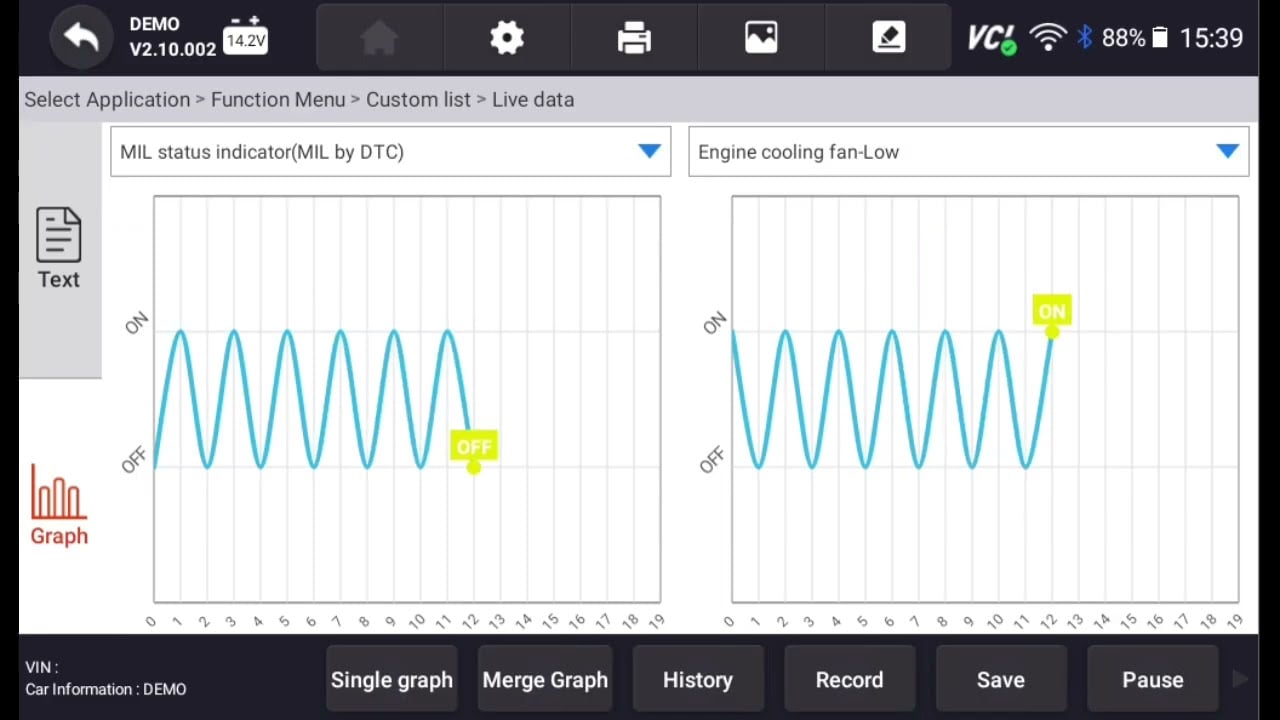Viewport: 1280px width, 720px height.
Task: Click the yellow OFF marker on left graph
Action: click(x=474, y=447)
